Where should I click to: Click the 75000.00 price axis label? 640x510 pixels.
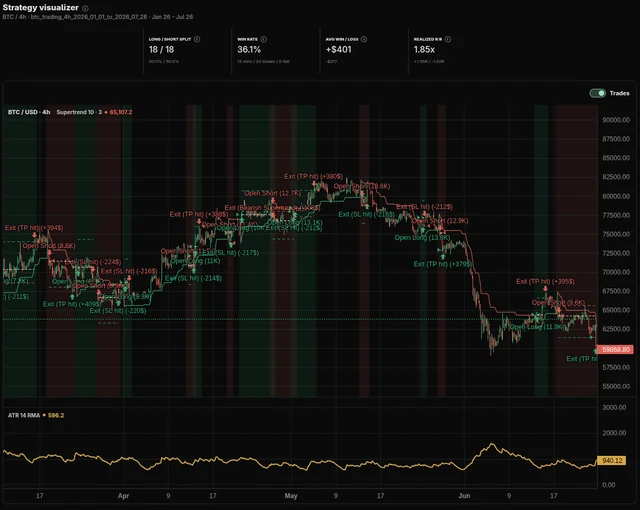click(616, 234)
